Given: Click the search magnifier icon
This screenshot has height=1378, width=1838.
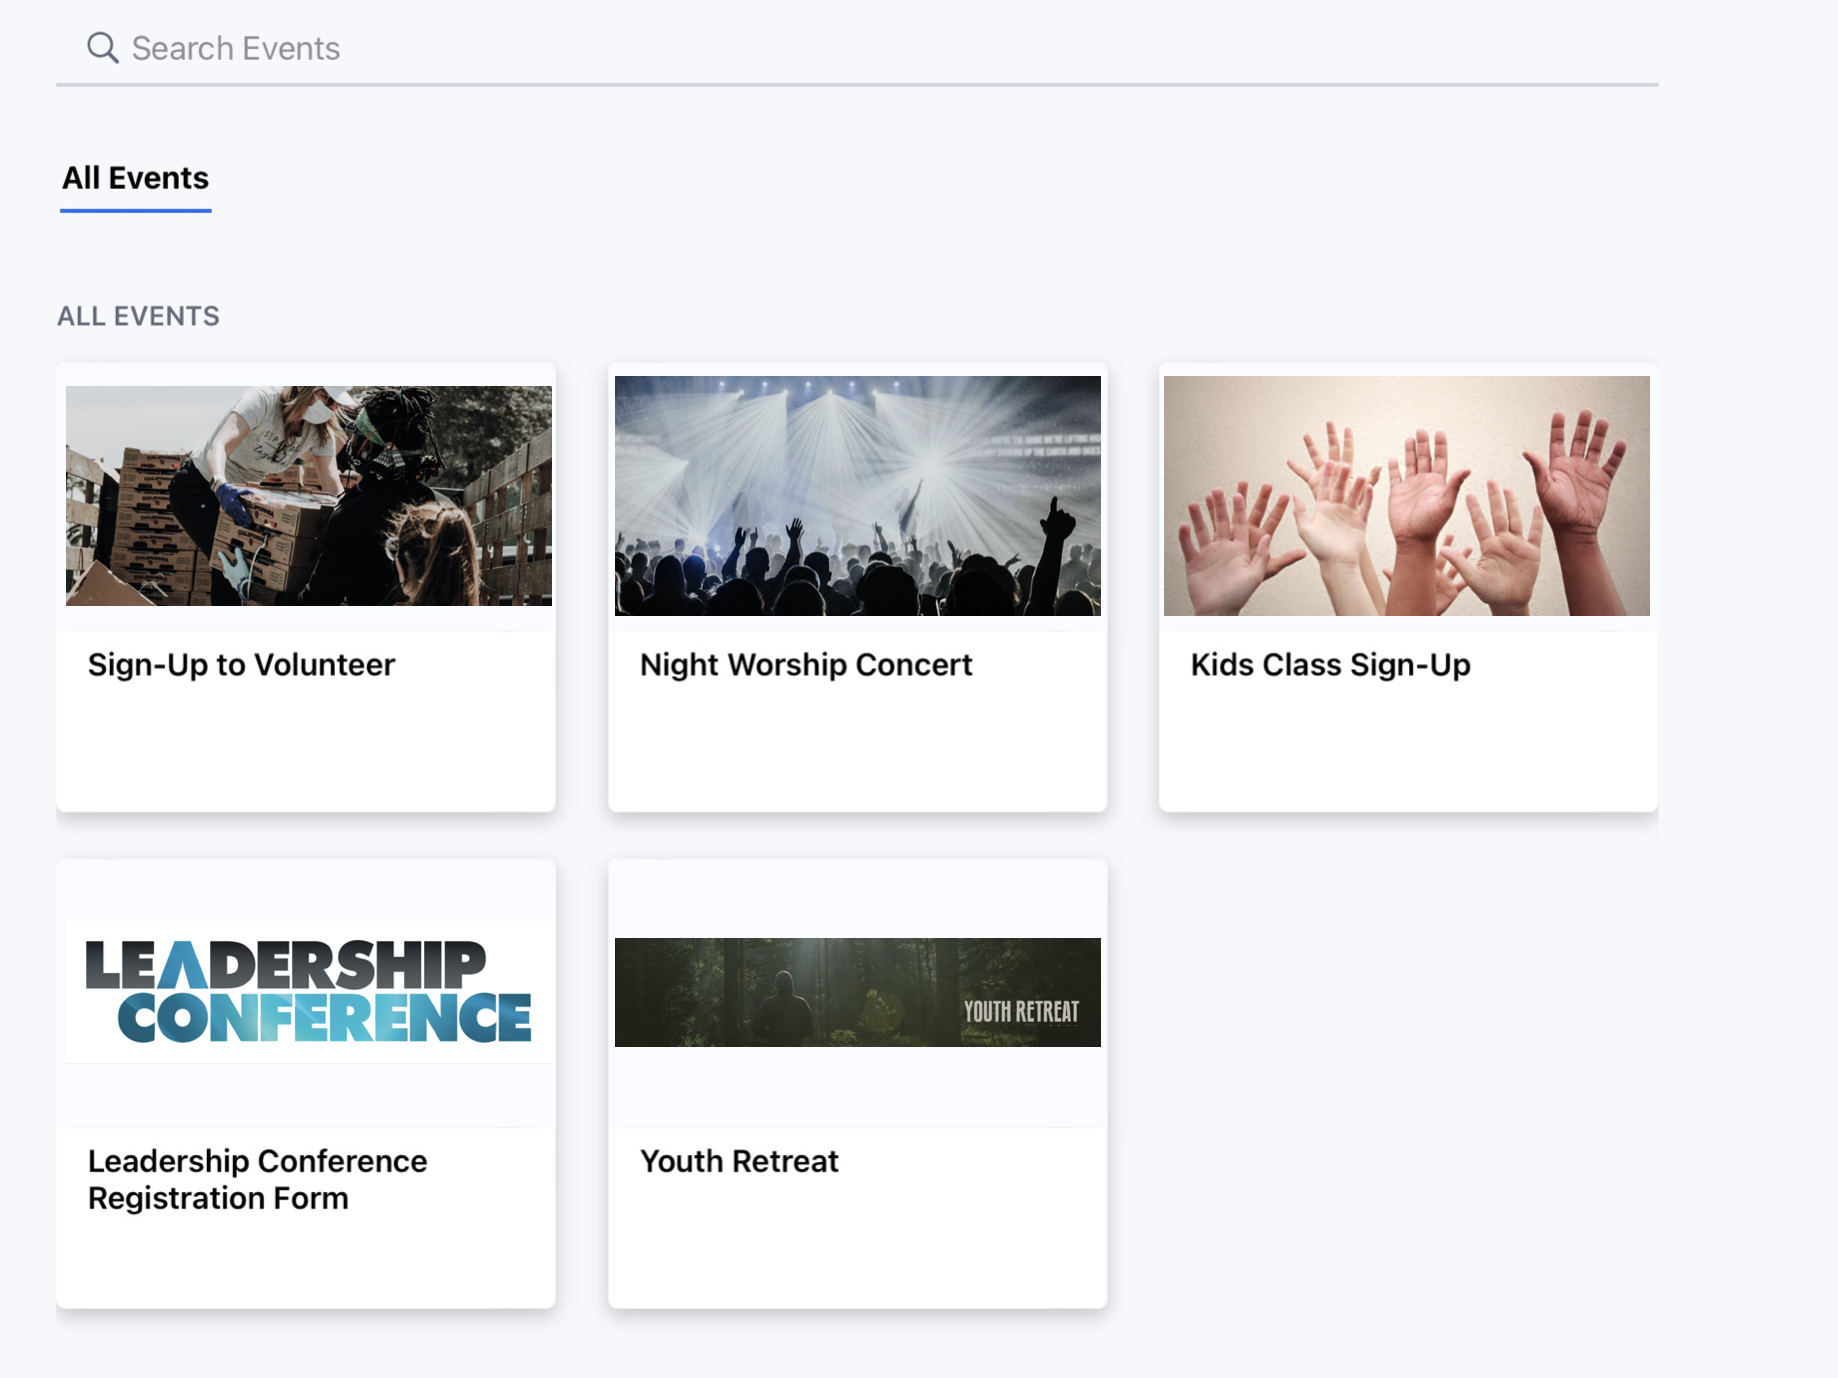Looking at the screenshot, I should (x=102, y=47).
